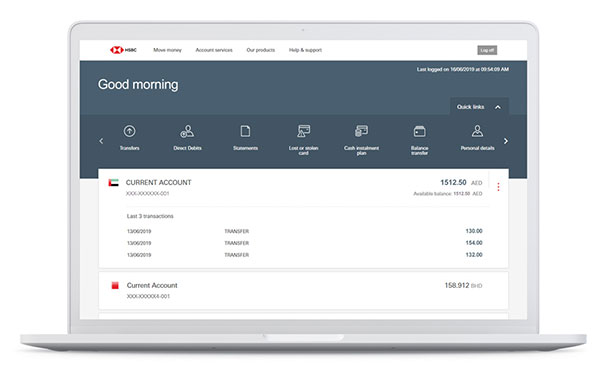Open the Personal details icon
Viewport: 600px width, 389px height.
[x=477, y=131]
